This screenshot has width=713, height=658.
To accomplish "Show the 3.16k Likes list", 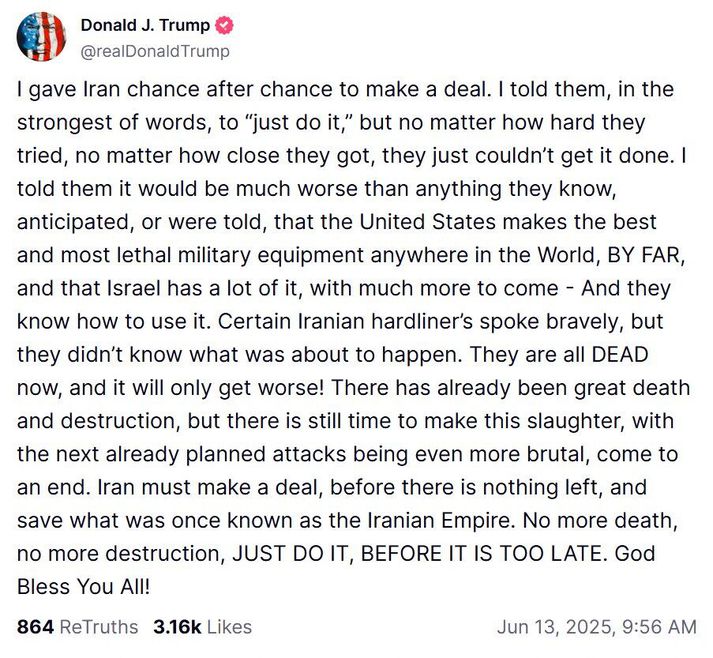I will (202, 627).
